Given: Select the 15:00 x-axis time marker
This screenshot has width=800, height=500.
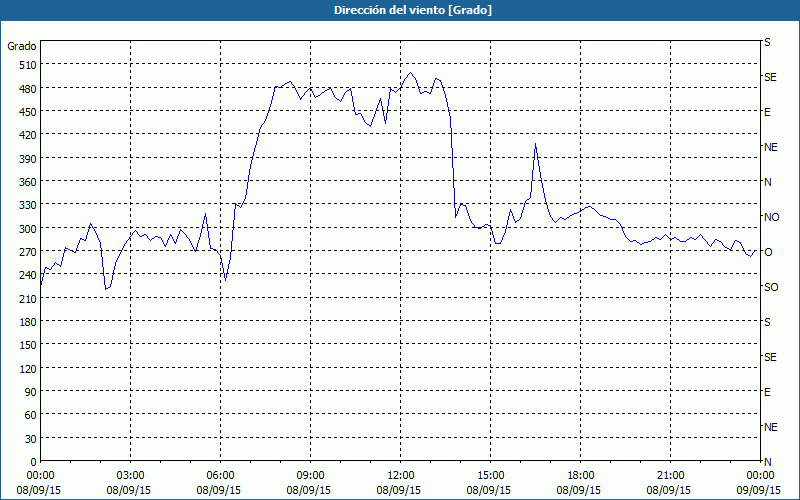Looking at the screenshot, I should 490,475.
